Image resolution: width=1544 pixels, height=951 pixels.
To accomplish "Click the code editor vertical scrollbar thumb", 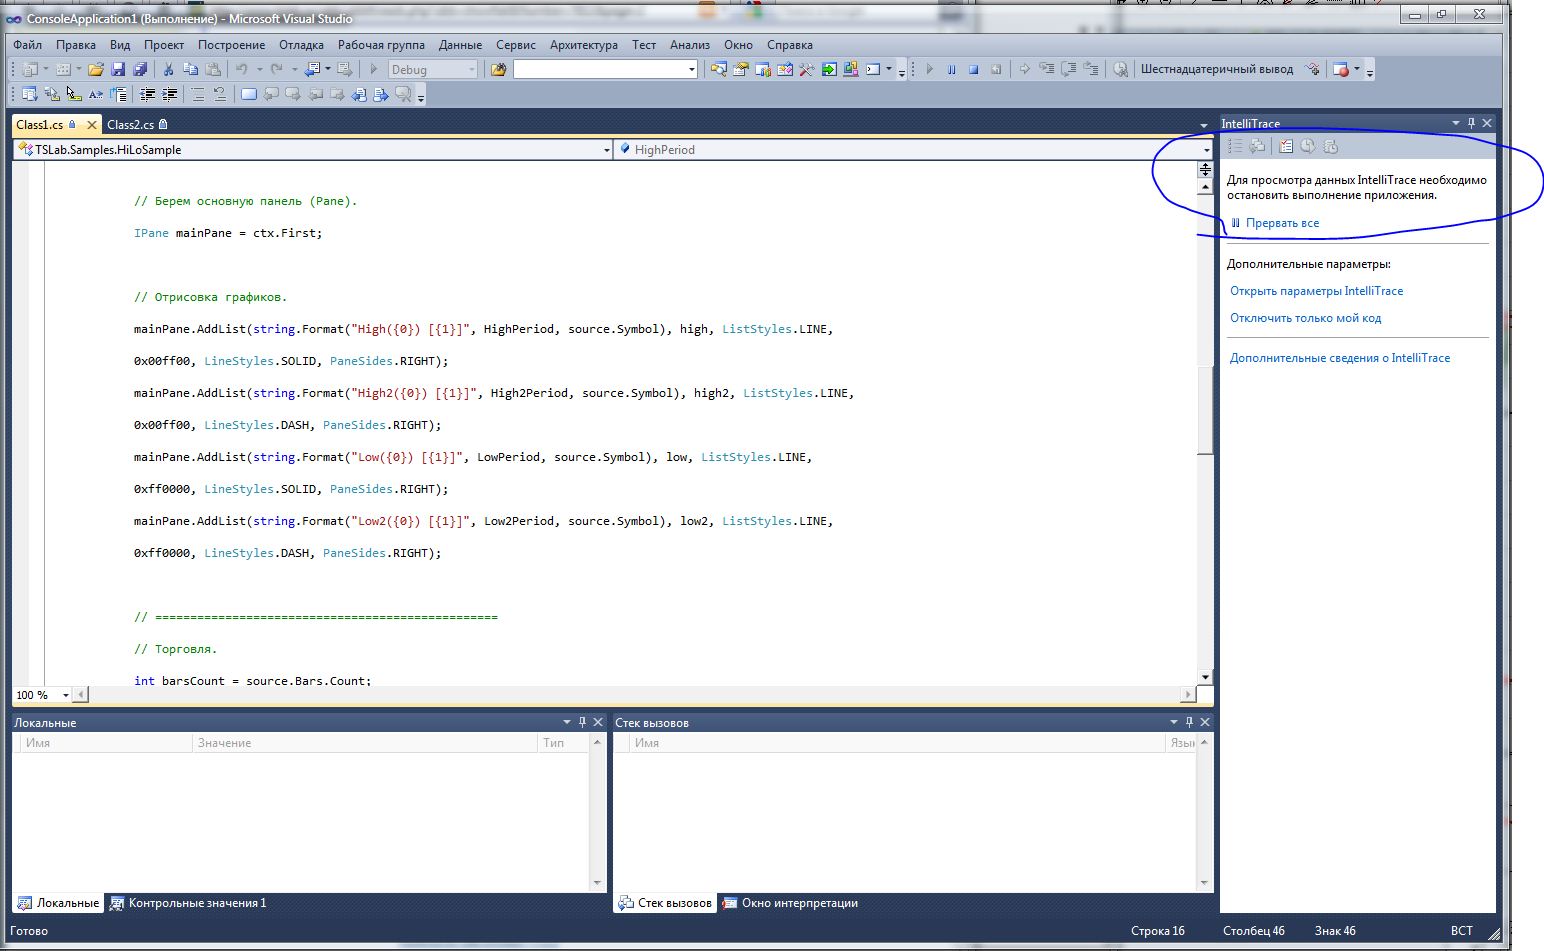I will click(x=1205, y=410).
